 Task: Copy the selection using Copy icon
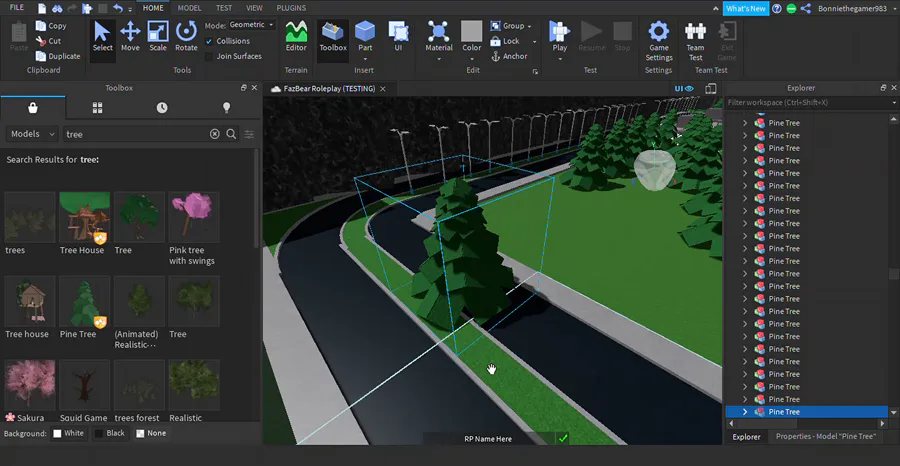pos(41,26)
